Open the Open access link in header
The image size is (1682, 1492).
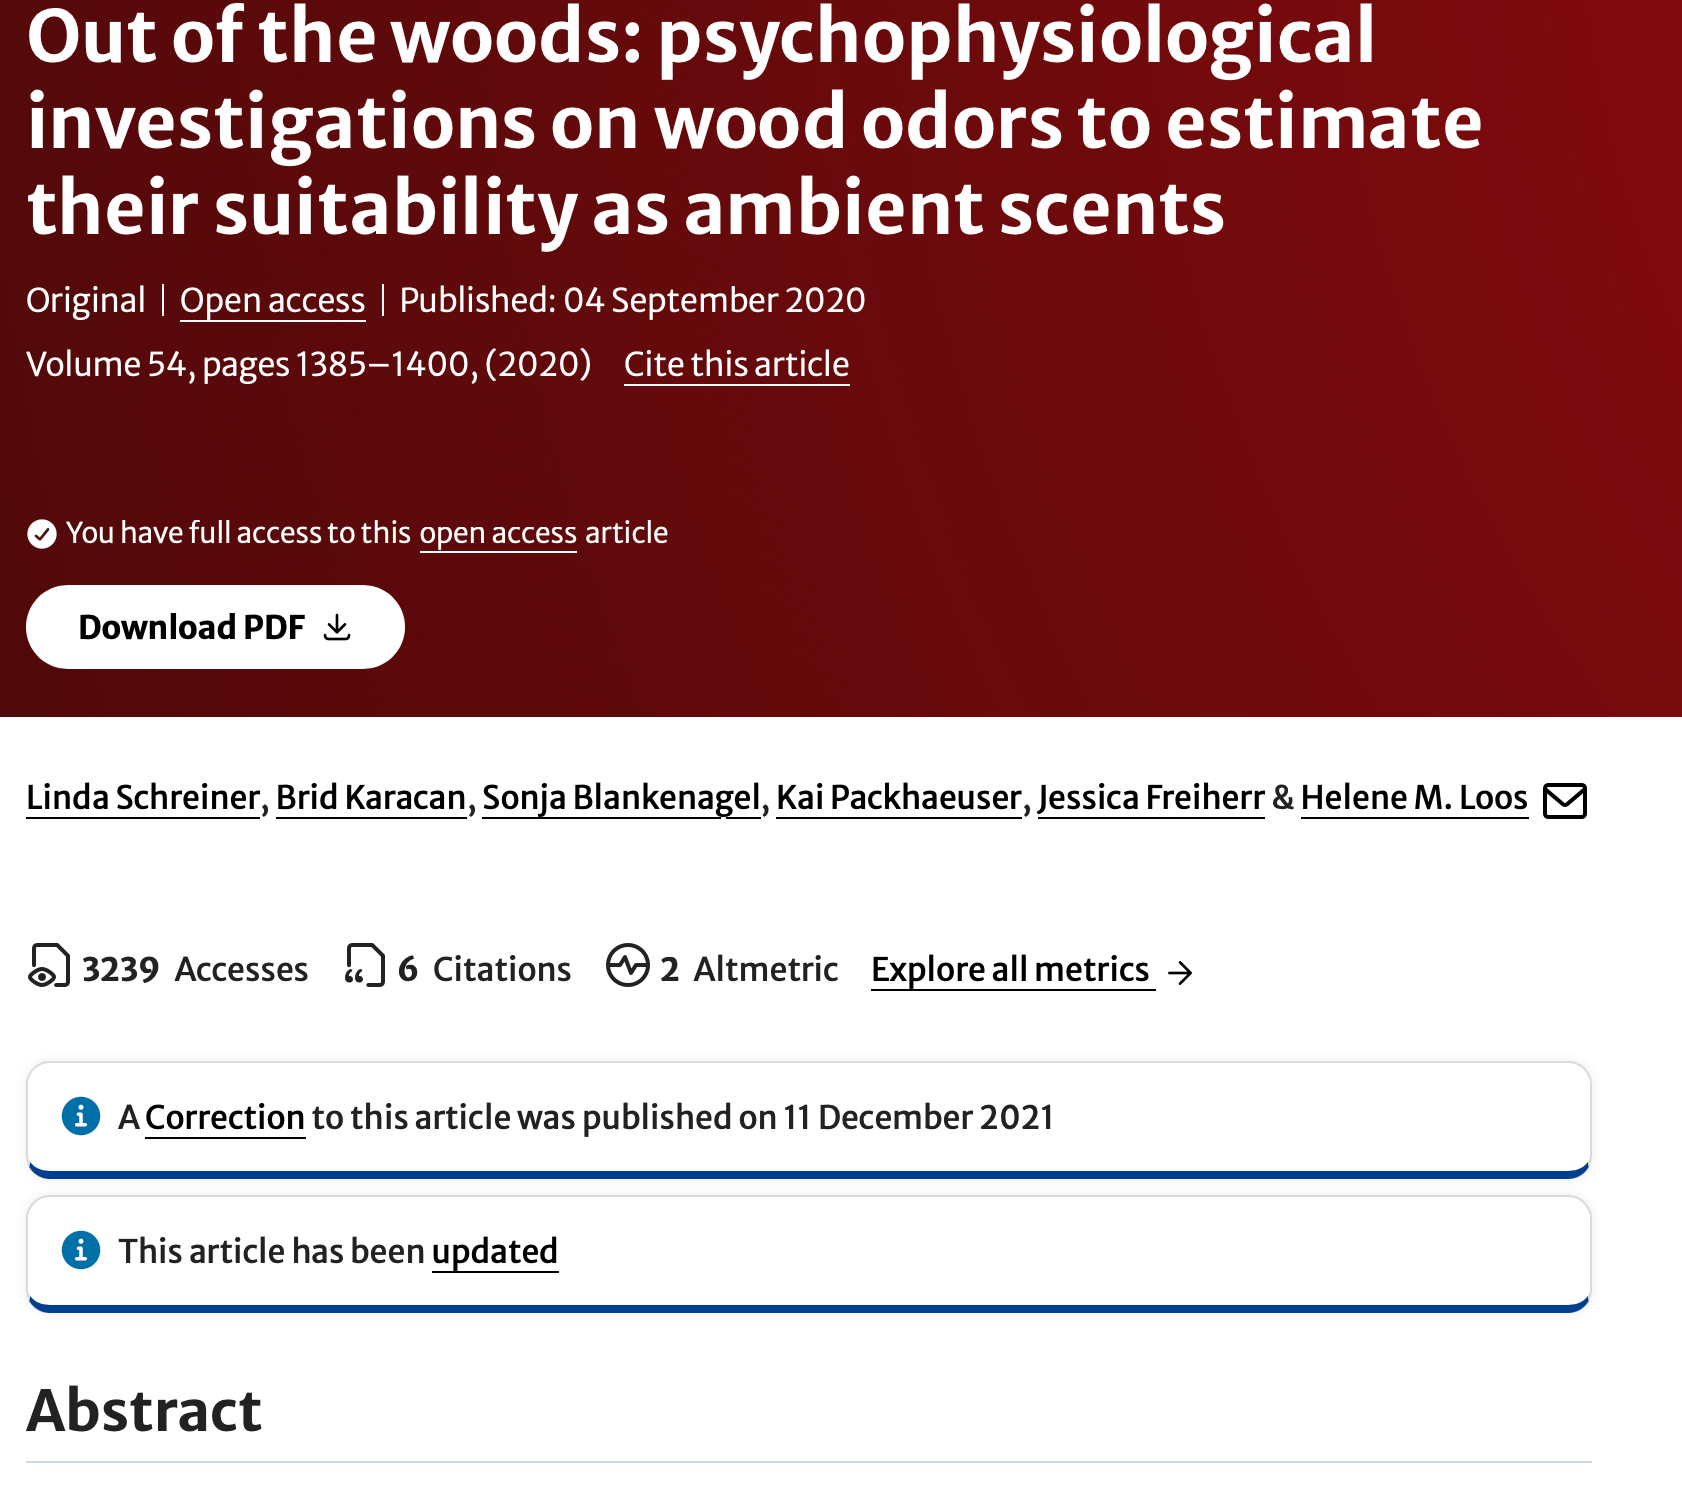click(x=272, y=300)
